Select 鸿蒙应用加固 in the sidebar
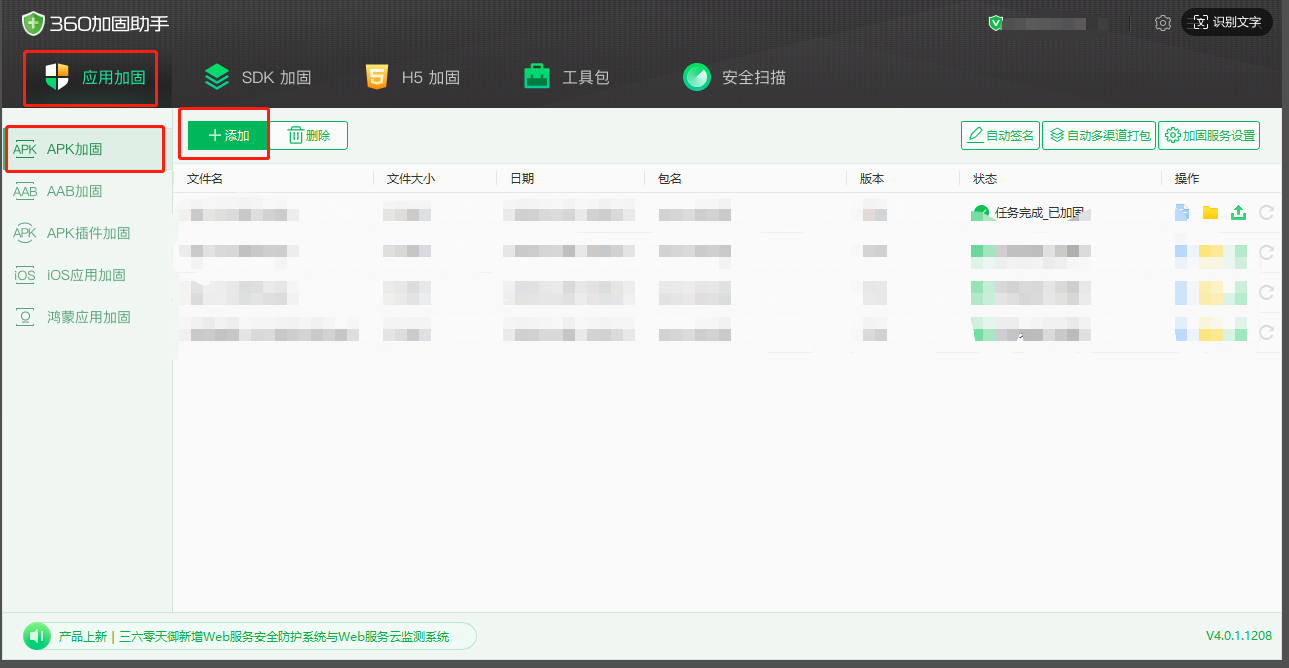The image size is (1289, 668). tap(86, 317)
